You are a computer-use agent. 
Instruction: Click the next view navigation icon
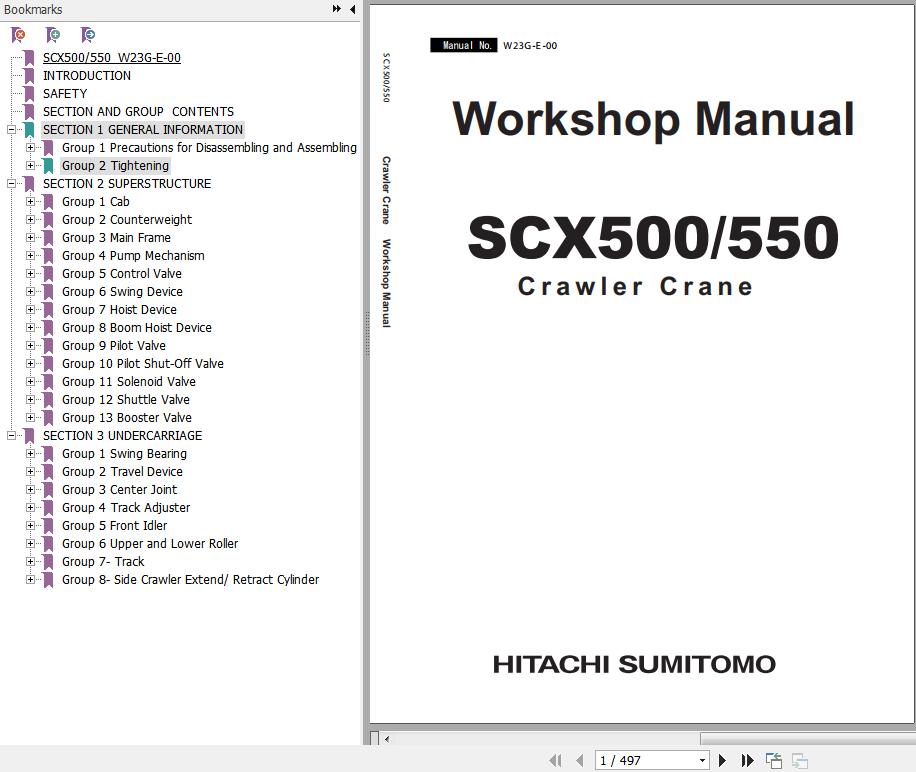point(800,760)
